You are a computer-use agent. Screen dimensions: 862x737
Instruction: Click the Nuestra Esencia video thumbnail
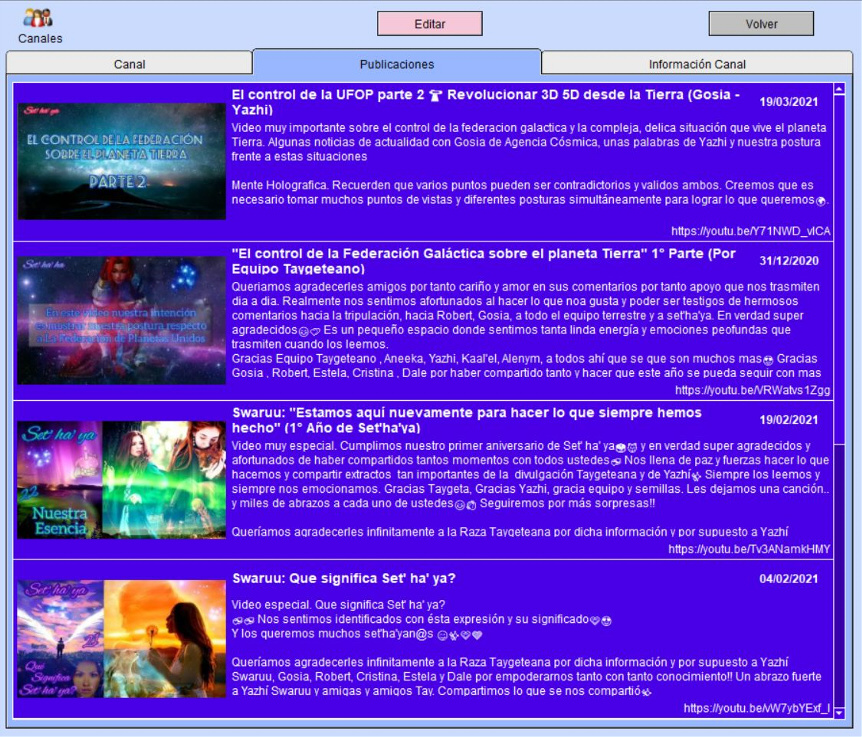point(122,479)
